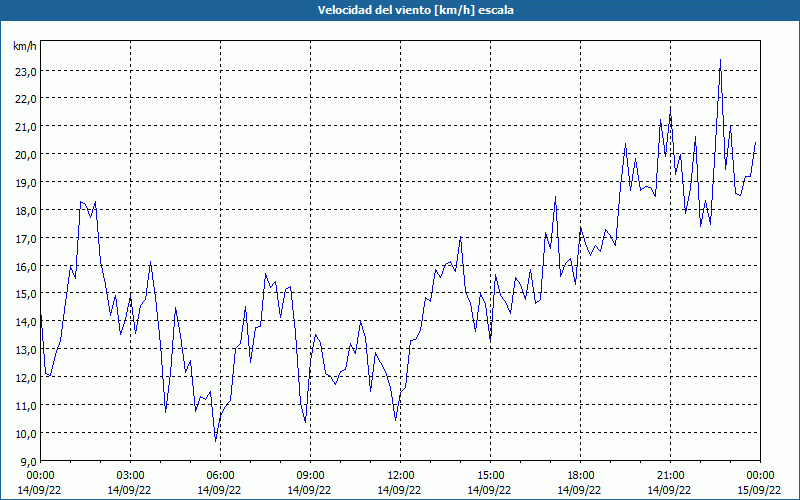Click the chart title 'Velocidad del viento [km/h] escala'
This screenshot has height=500, width=800.
pyautogui.click(x=415, y=10)
